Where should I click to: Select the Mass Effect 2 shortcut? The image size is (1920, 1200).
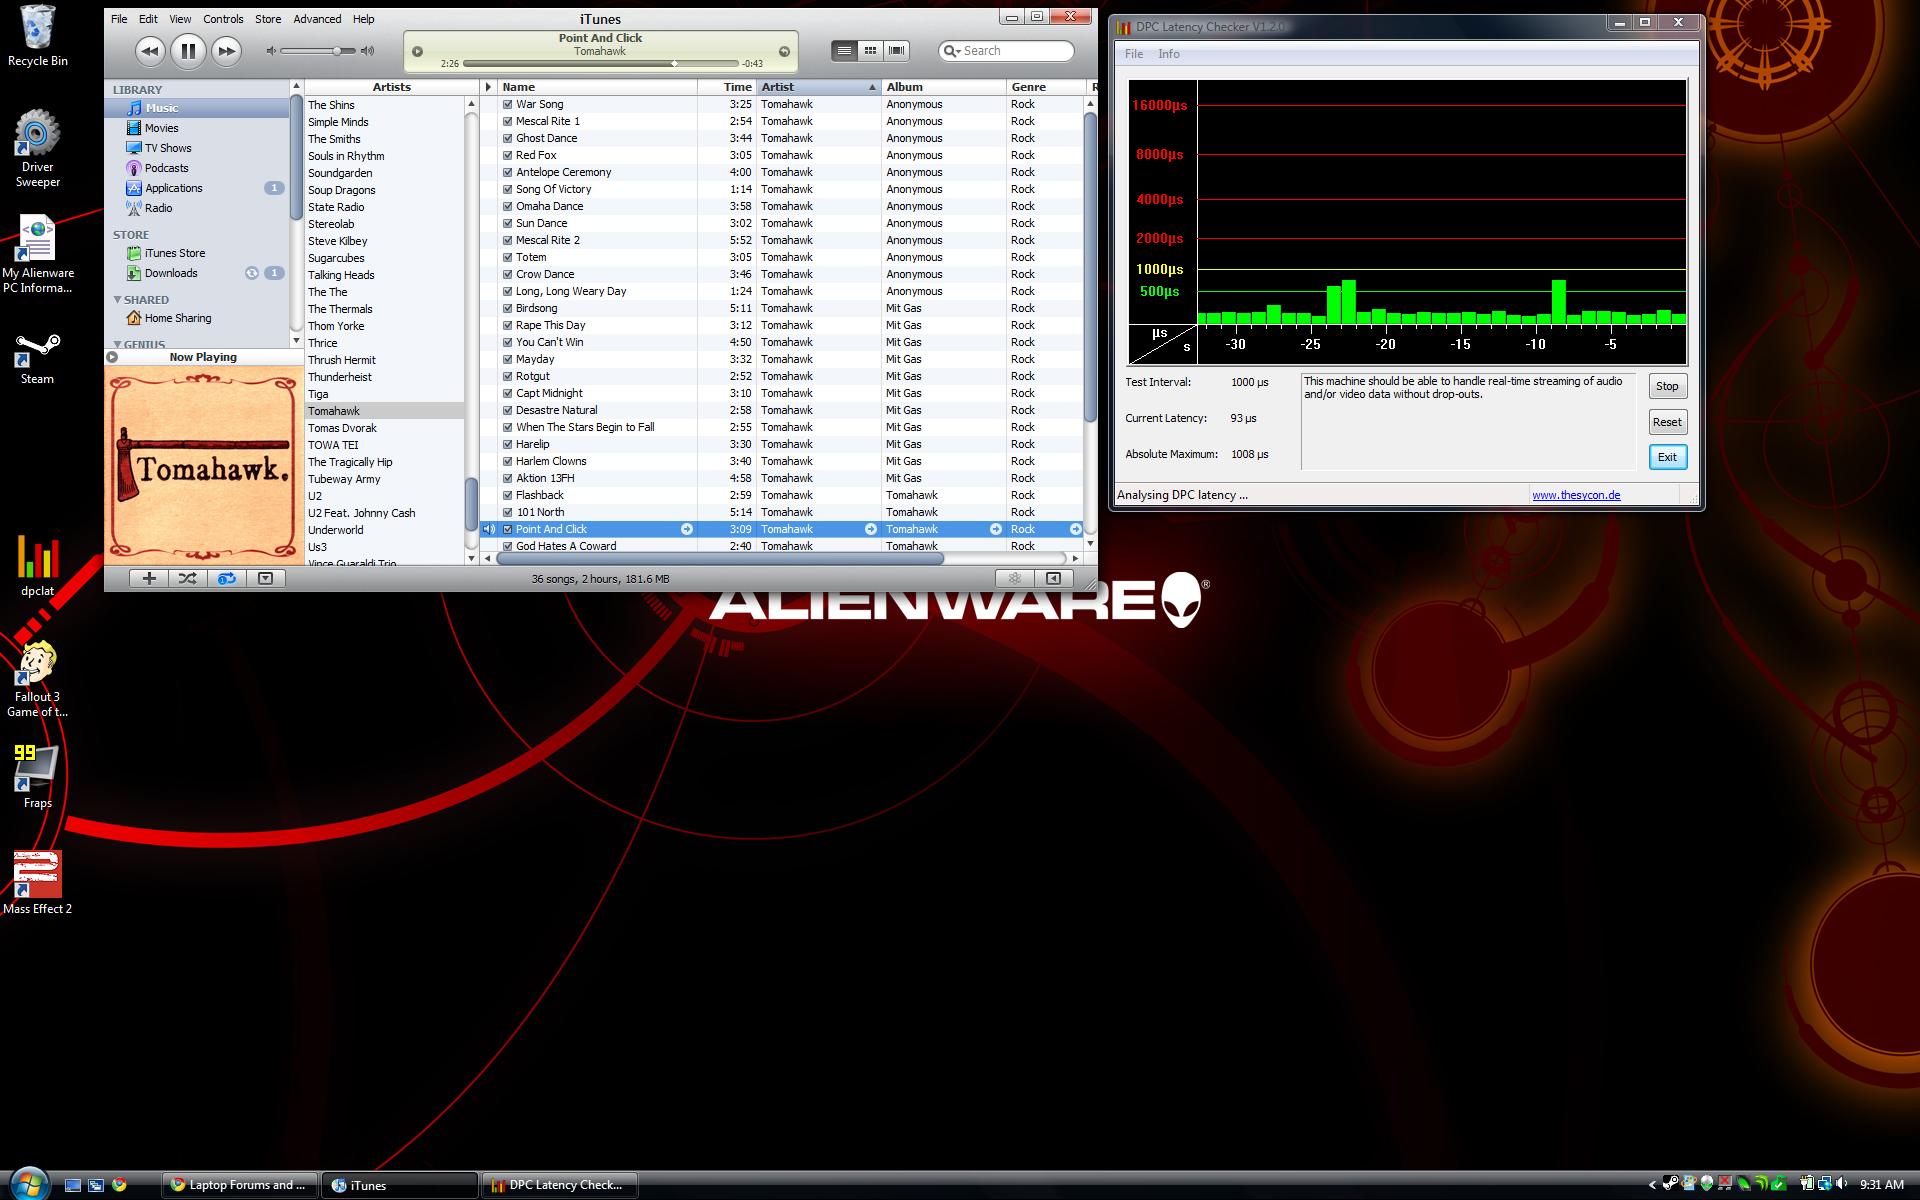pyautogui.click(x=37, y=882)
